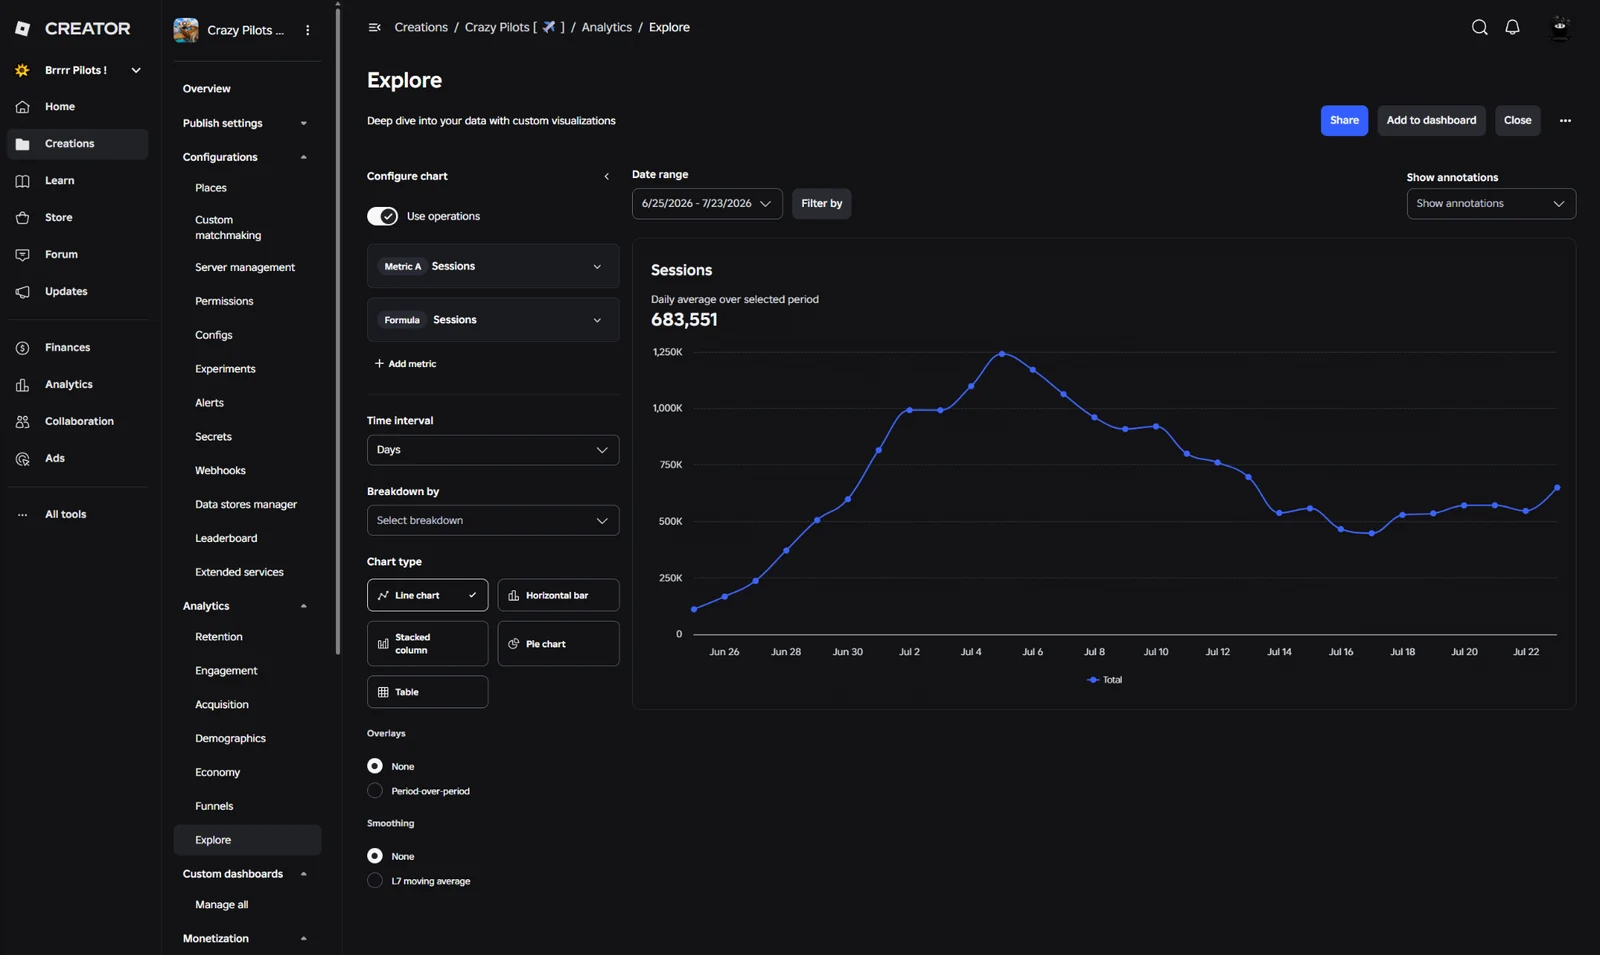Open the search icon in top bar
The height and width of the screenshot is (955, 1600).
tap(1479, 27)
